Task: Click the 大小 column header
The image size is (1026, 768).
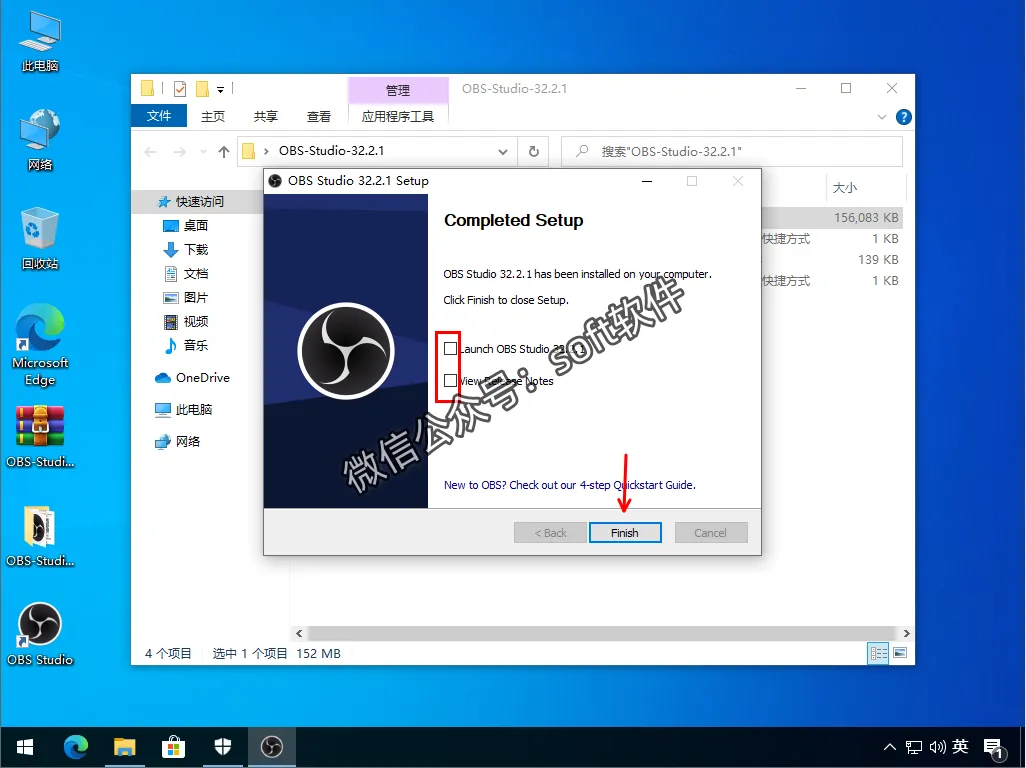Action: [844, 188]
